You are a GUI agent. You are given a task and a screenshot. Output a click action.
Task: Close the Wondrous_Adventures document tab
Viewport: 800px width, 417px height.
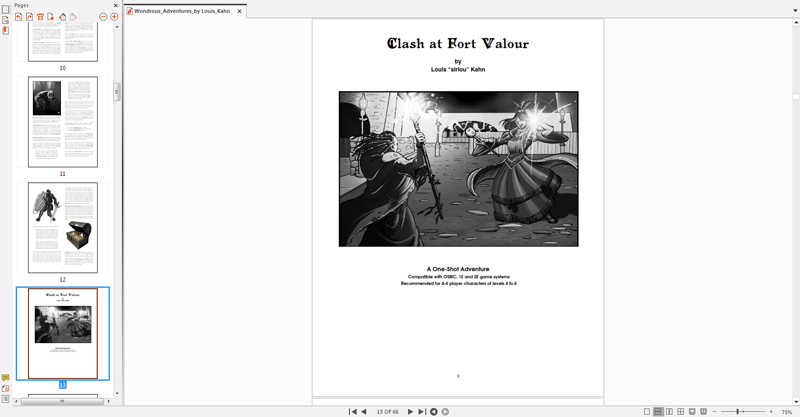click(239, 10)
